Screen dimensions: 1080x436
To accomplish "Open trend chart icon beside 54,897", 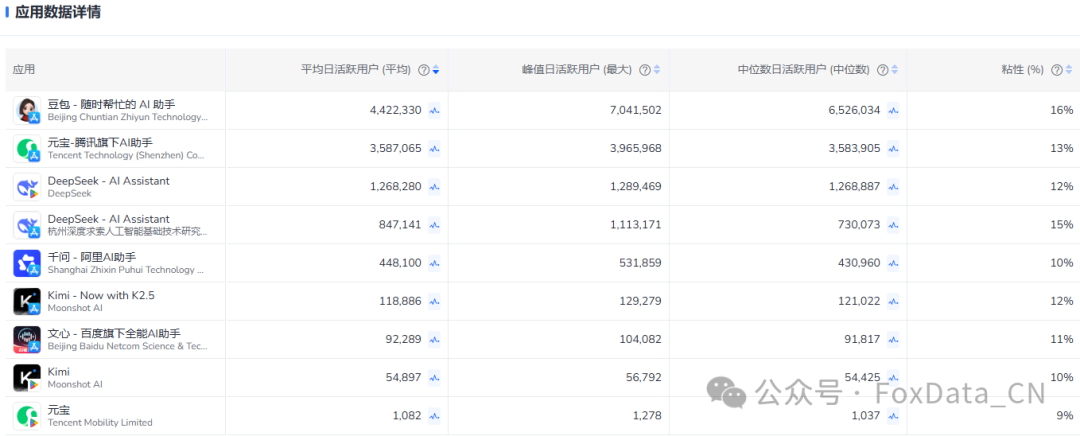I will 434,377.
